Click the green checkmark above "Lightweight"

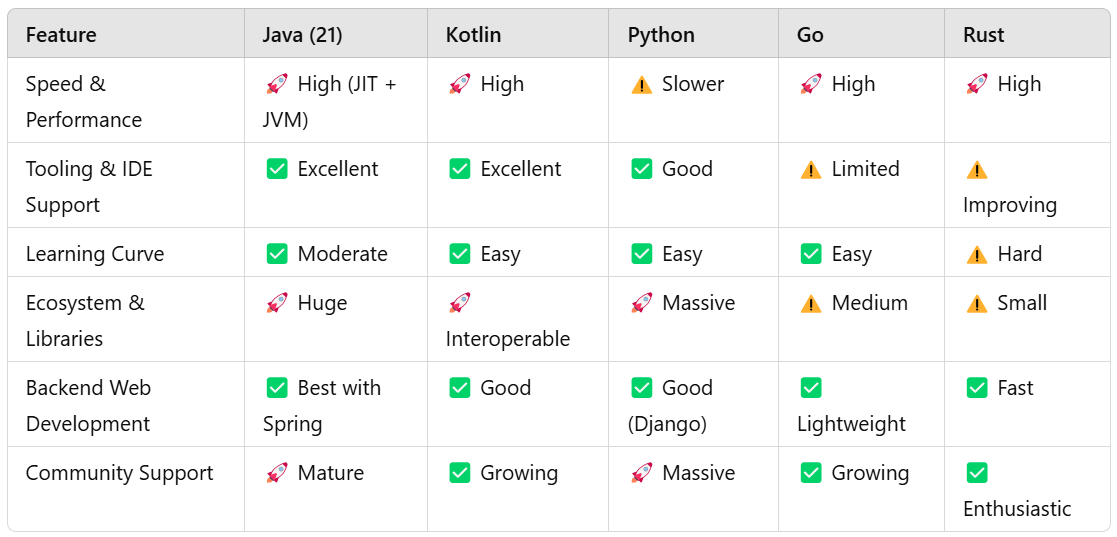coord(811,388)
